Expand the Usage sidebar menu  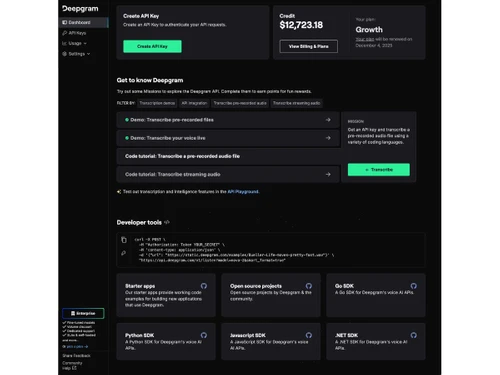pos(74,43)
